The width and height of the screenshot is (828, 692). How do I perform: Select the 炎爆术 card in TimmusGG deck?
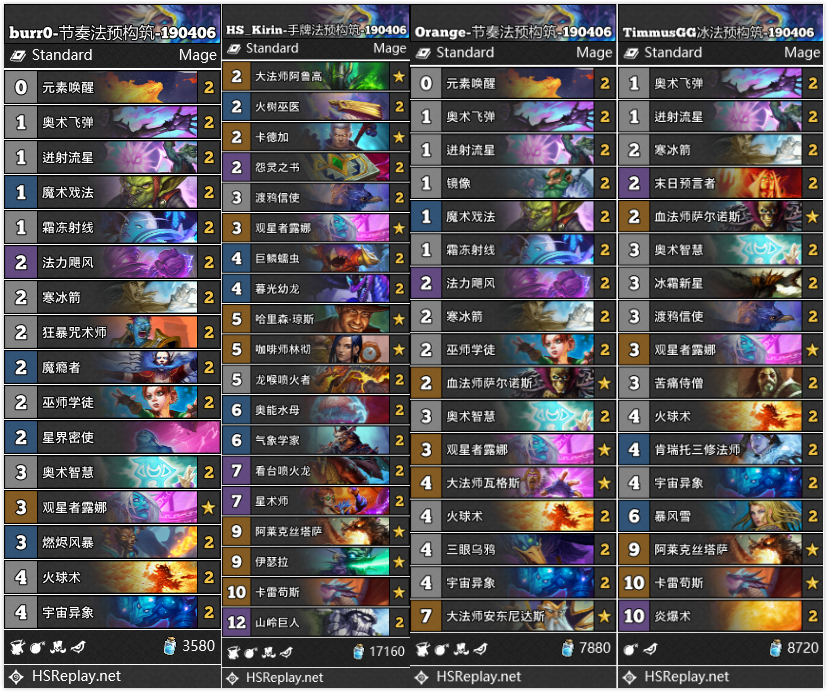pyautogui.click(x=720, y=616)
